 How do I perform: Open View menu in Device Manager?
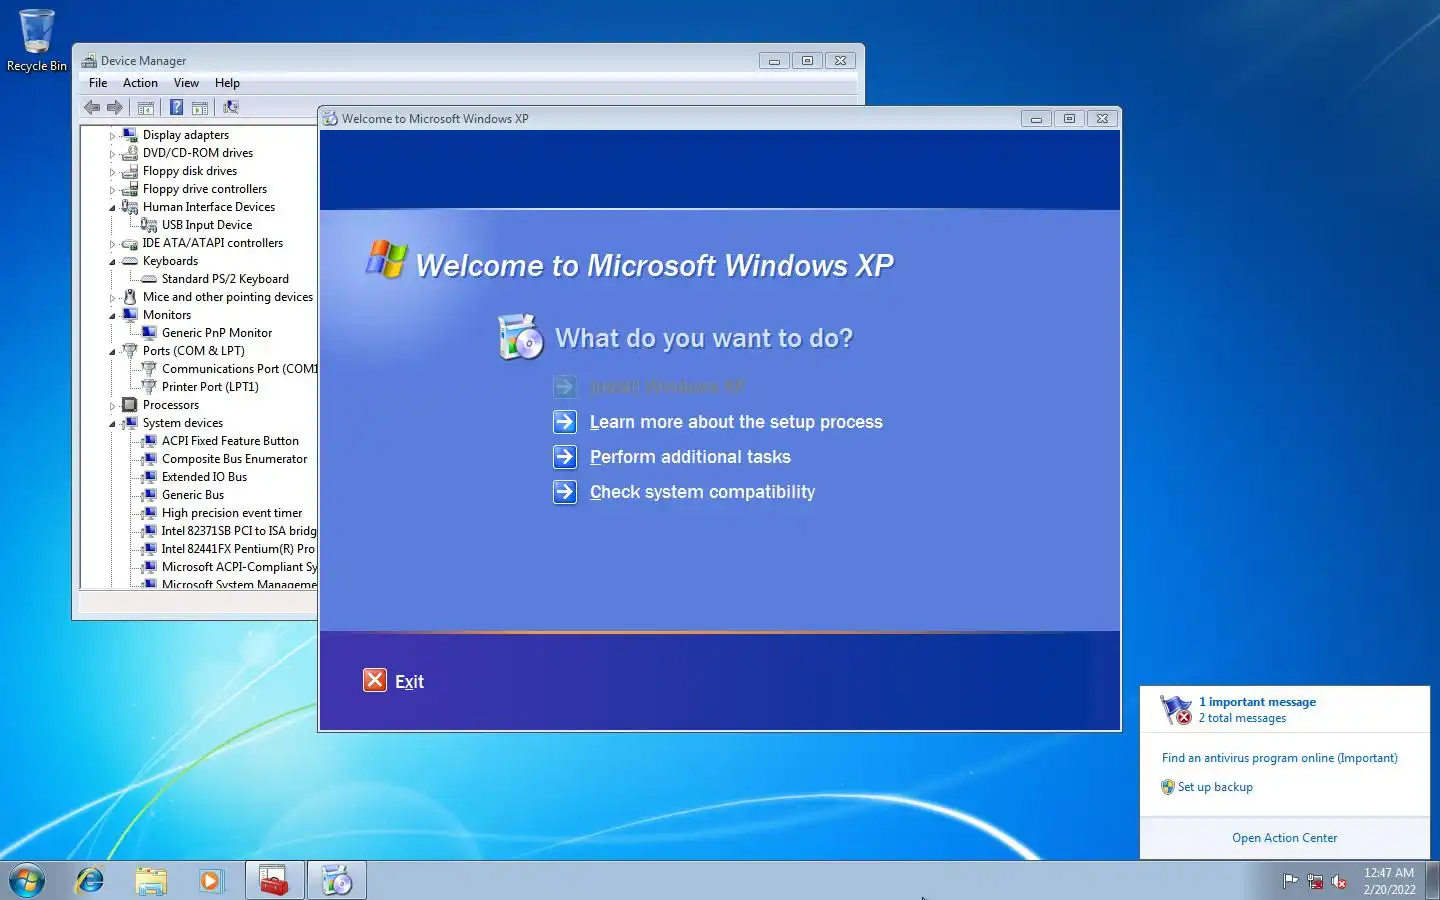pos(186,83)
